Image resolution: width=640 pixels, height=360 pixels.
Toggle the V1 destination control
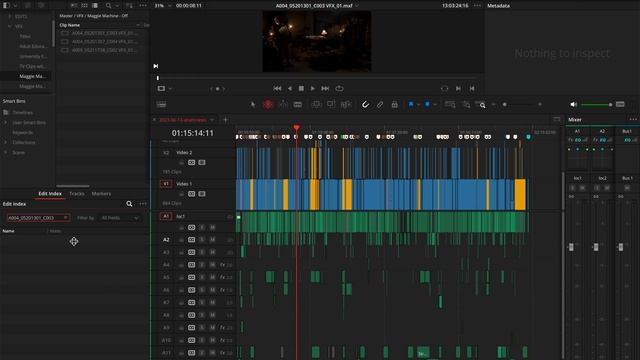point(166,184)
